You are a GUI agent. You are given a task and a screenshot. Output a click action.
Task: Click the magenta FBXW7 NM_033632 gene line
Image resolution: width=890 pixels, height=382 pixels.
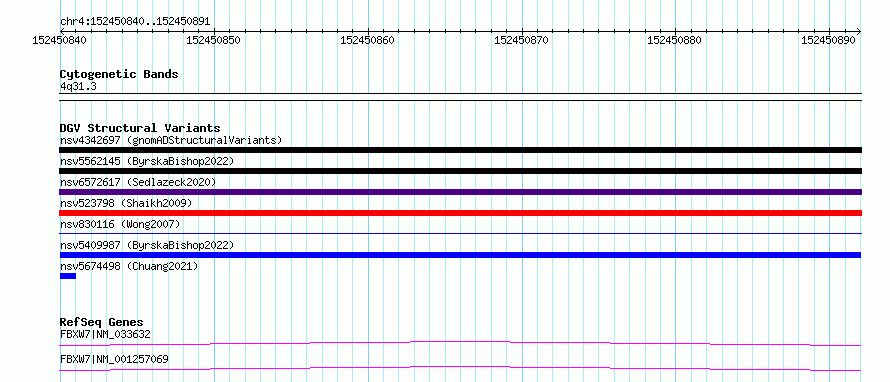coord(460,343)
